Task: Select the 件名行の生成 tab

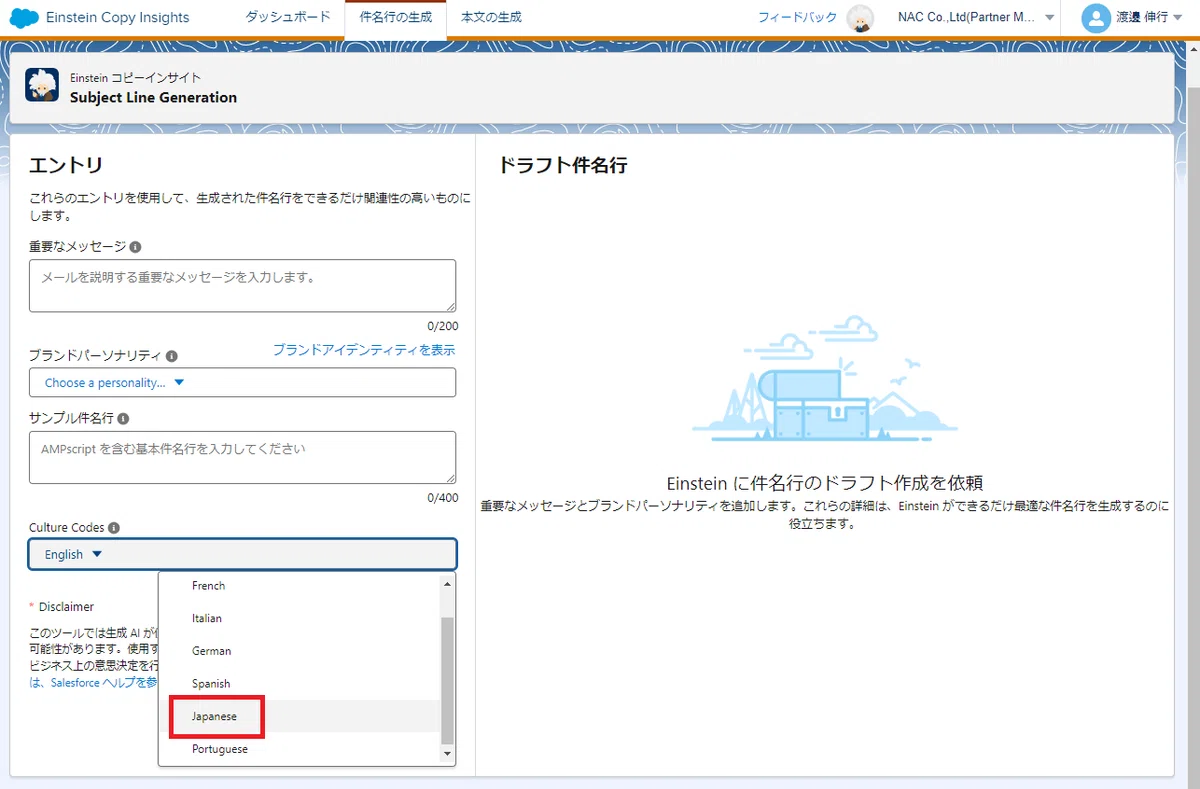Action: (395, 18)
